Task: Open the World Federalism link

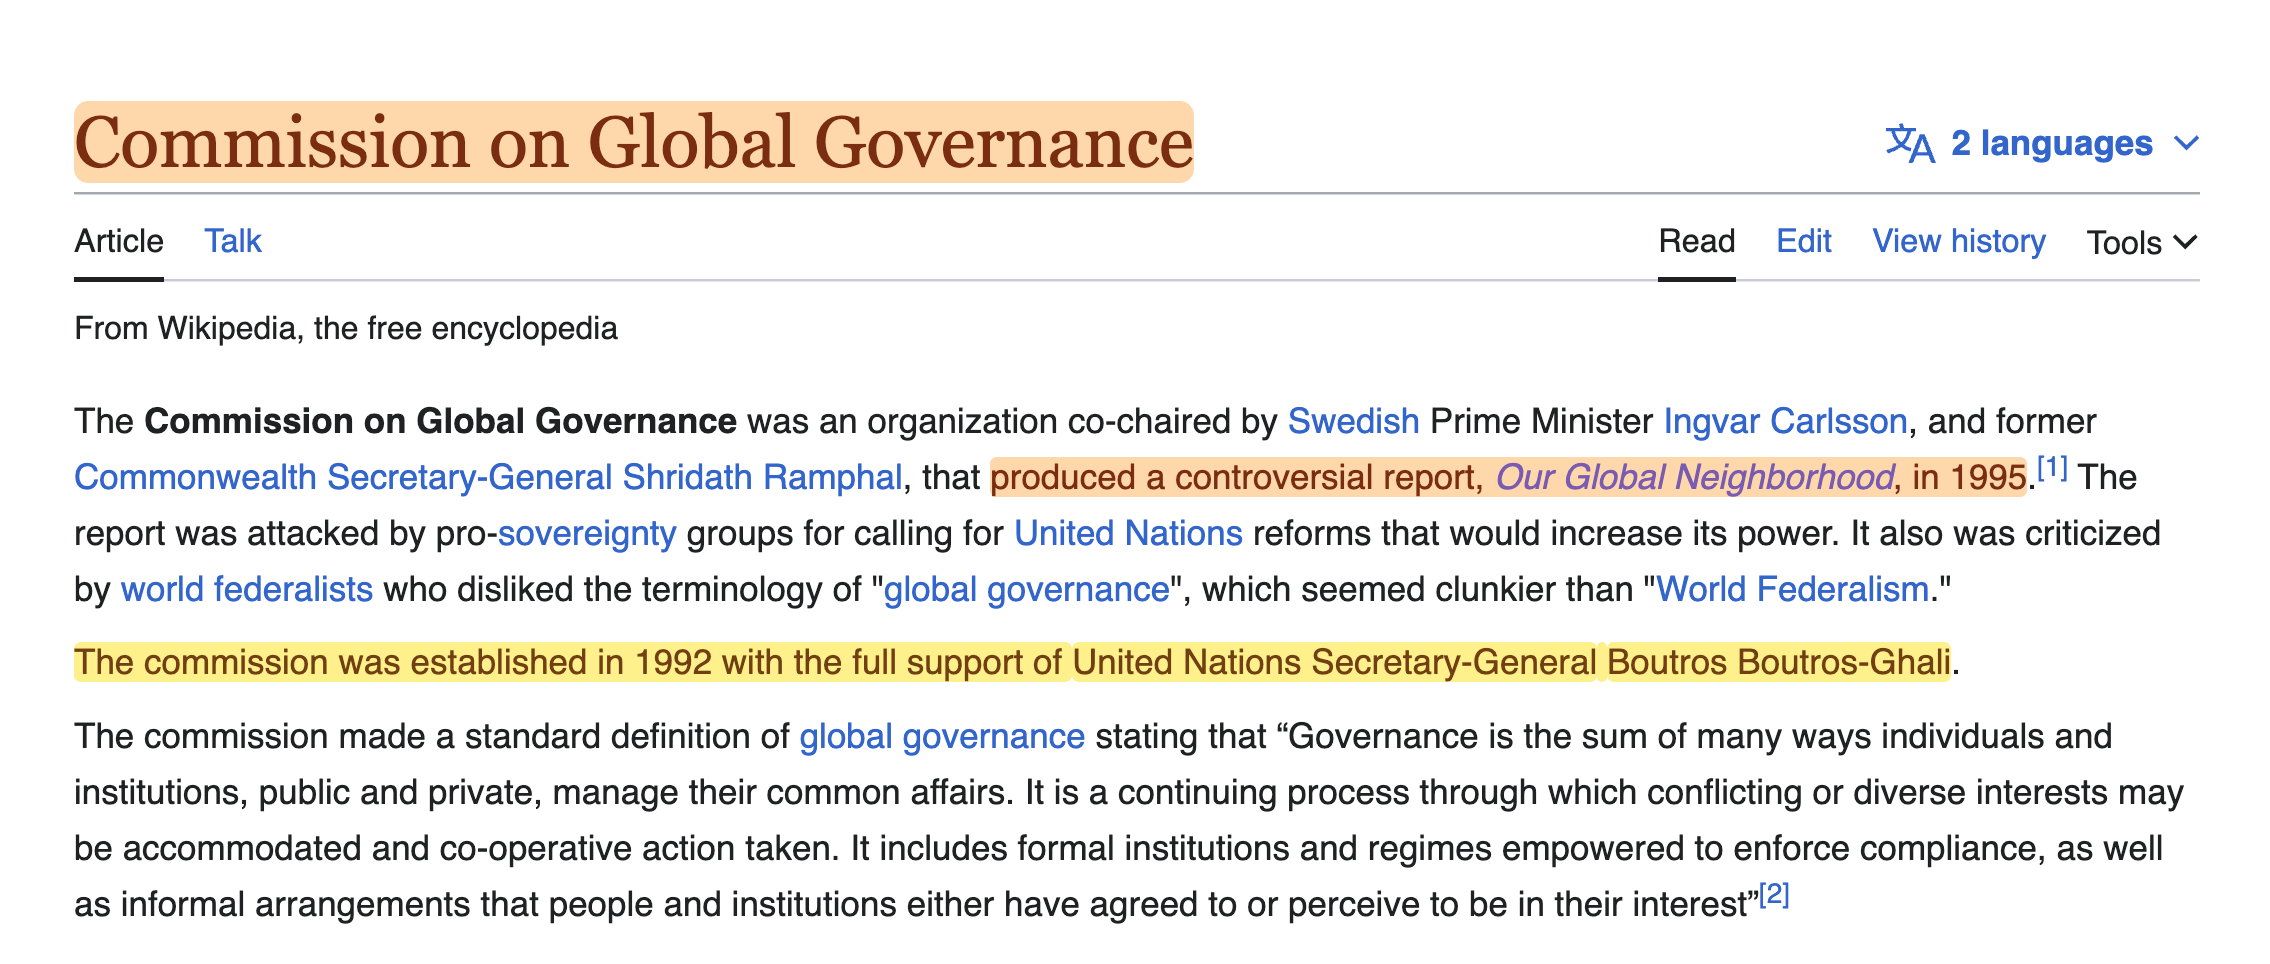Action: pyautogui.click(x=1792, y=589)
